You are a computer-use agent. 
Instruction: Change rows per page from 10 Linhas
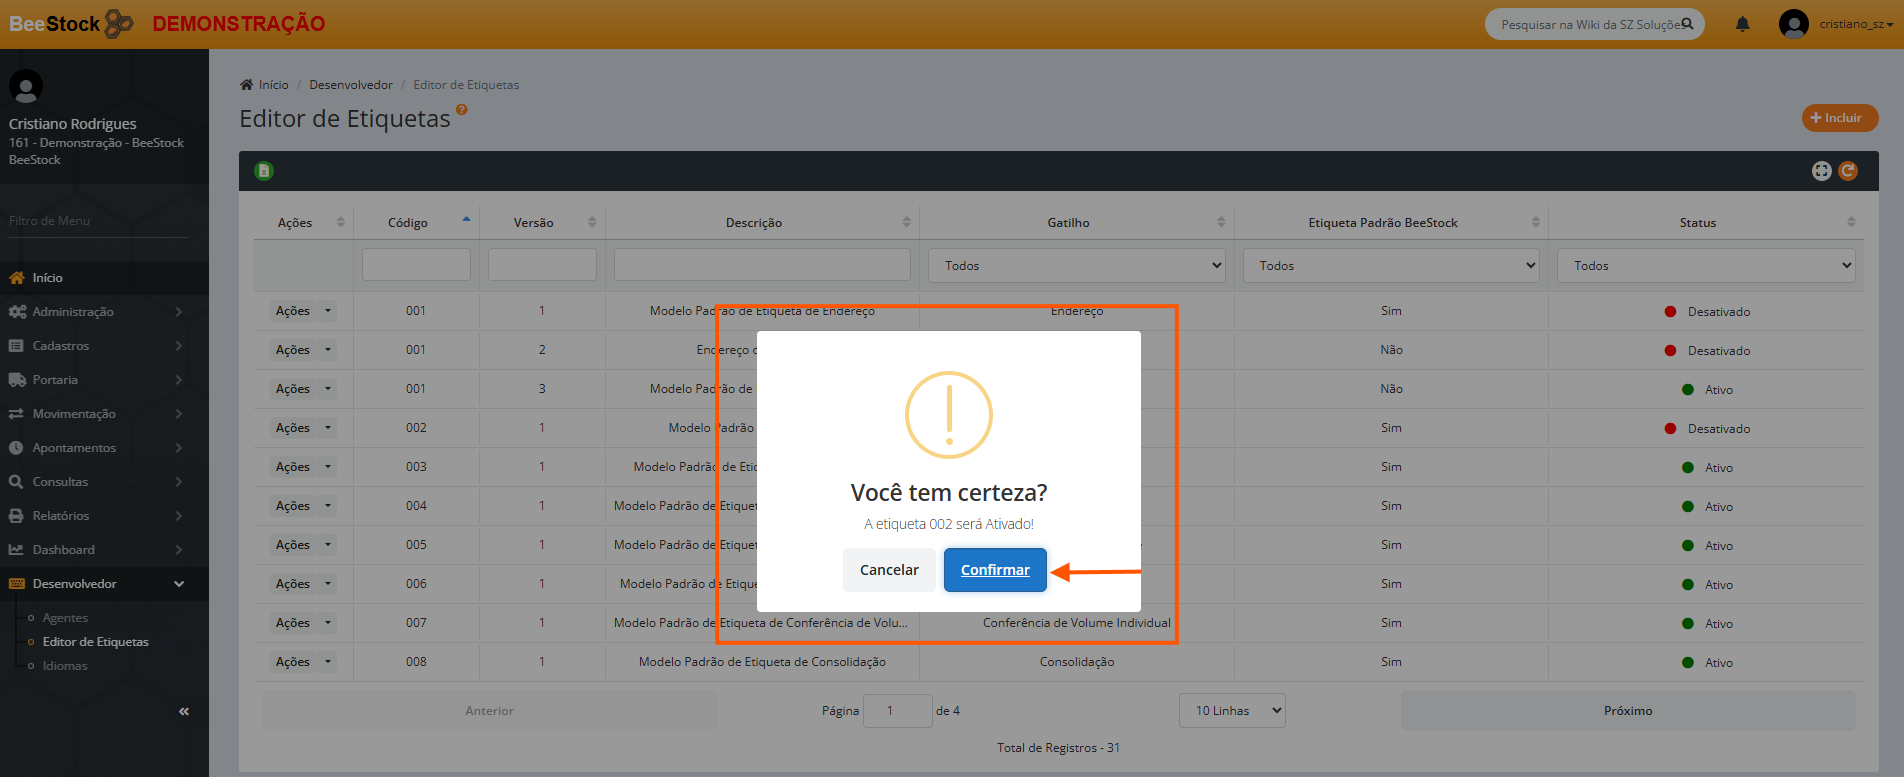[x=1232, y=711]
